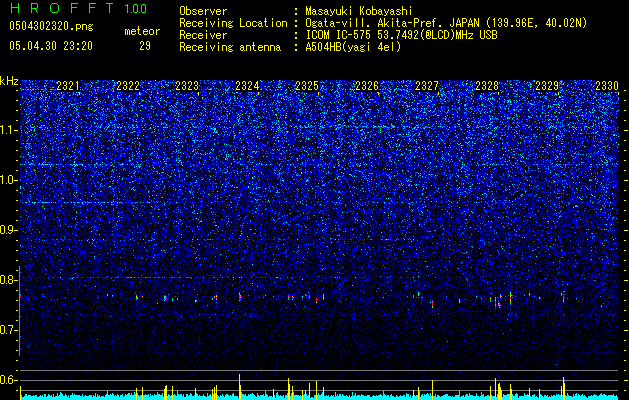The image size is (629, 400).
Task: Click the 2326 time marker
Action: 367,86
